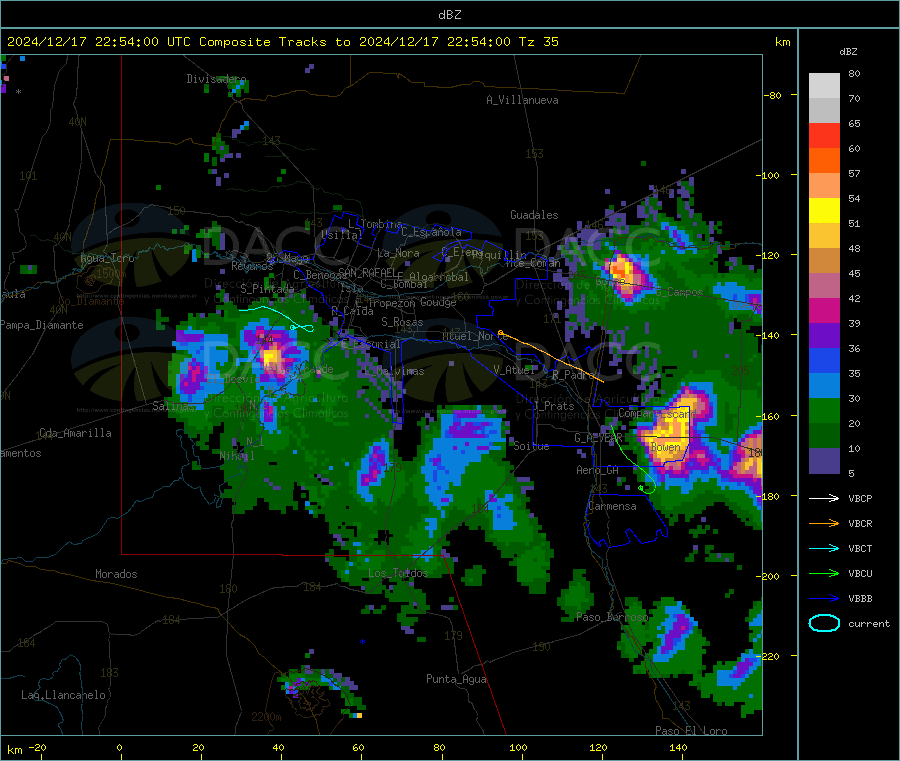
Task: Click the cyan 'current' ellipse legend icon
Action: tap(824, 623)
